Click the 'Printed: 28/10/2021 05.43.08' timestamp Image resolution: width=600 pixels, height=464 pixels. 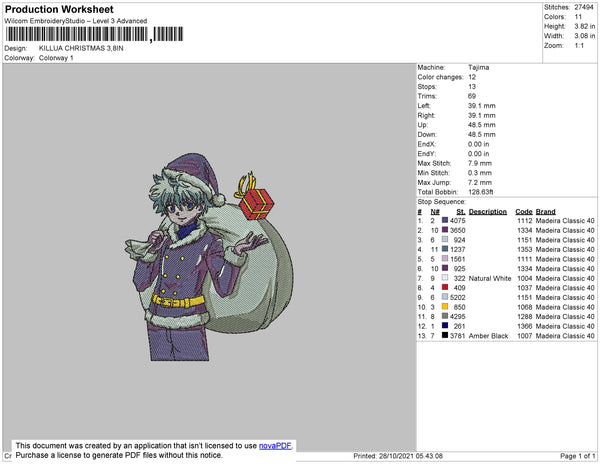(x=398, y=456)
